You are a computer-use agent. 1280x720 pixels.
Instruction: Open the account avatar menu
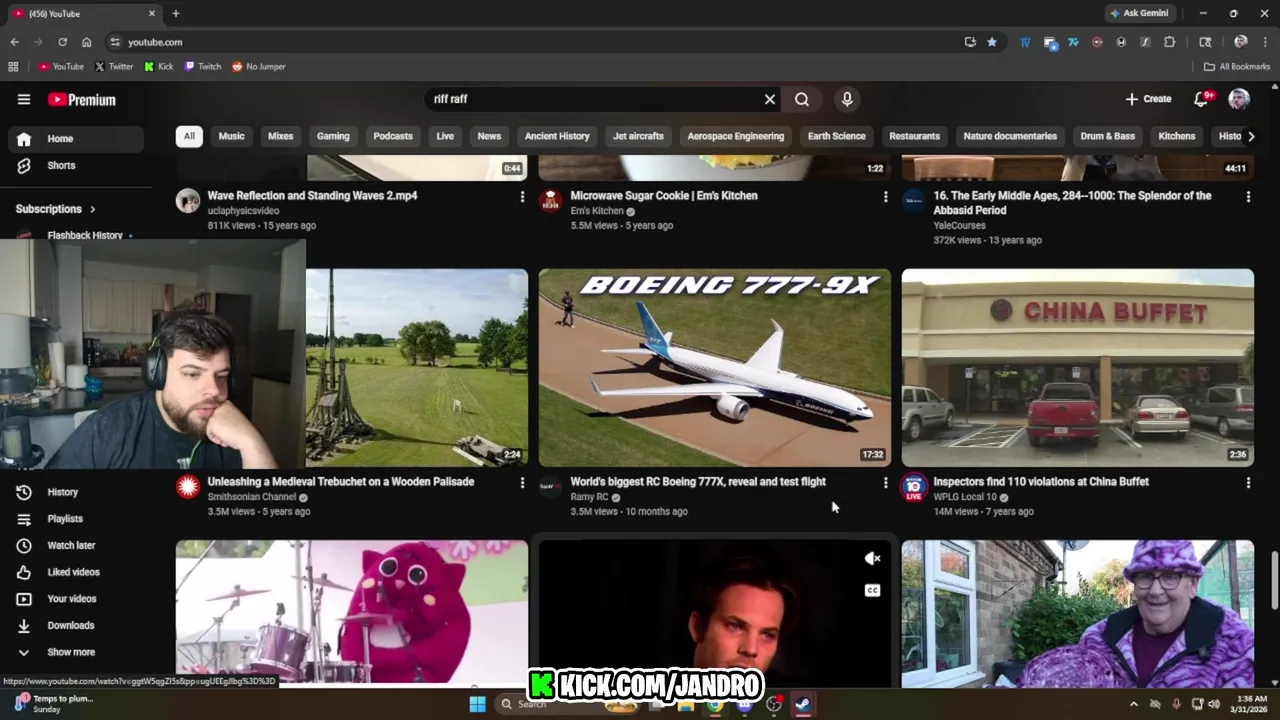point(1239,99)
